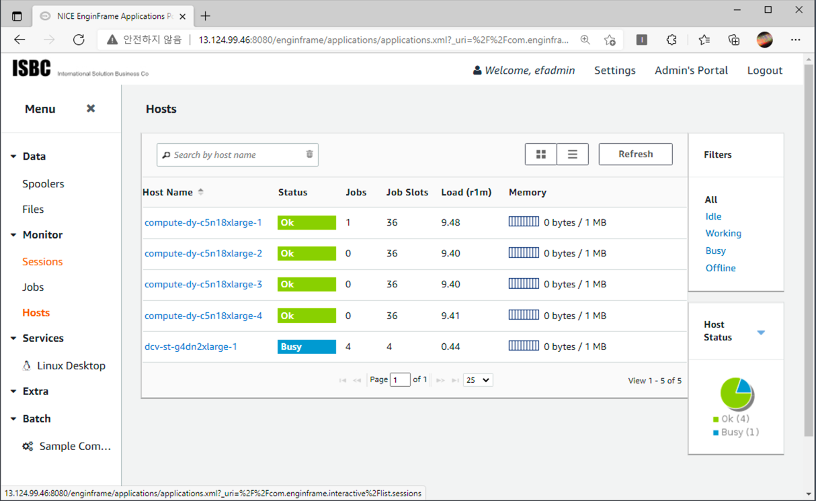Open browser settings ellipsis menu
This screenshot has height=502, width=816.
[x=795, y=40]
